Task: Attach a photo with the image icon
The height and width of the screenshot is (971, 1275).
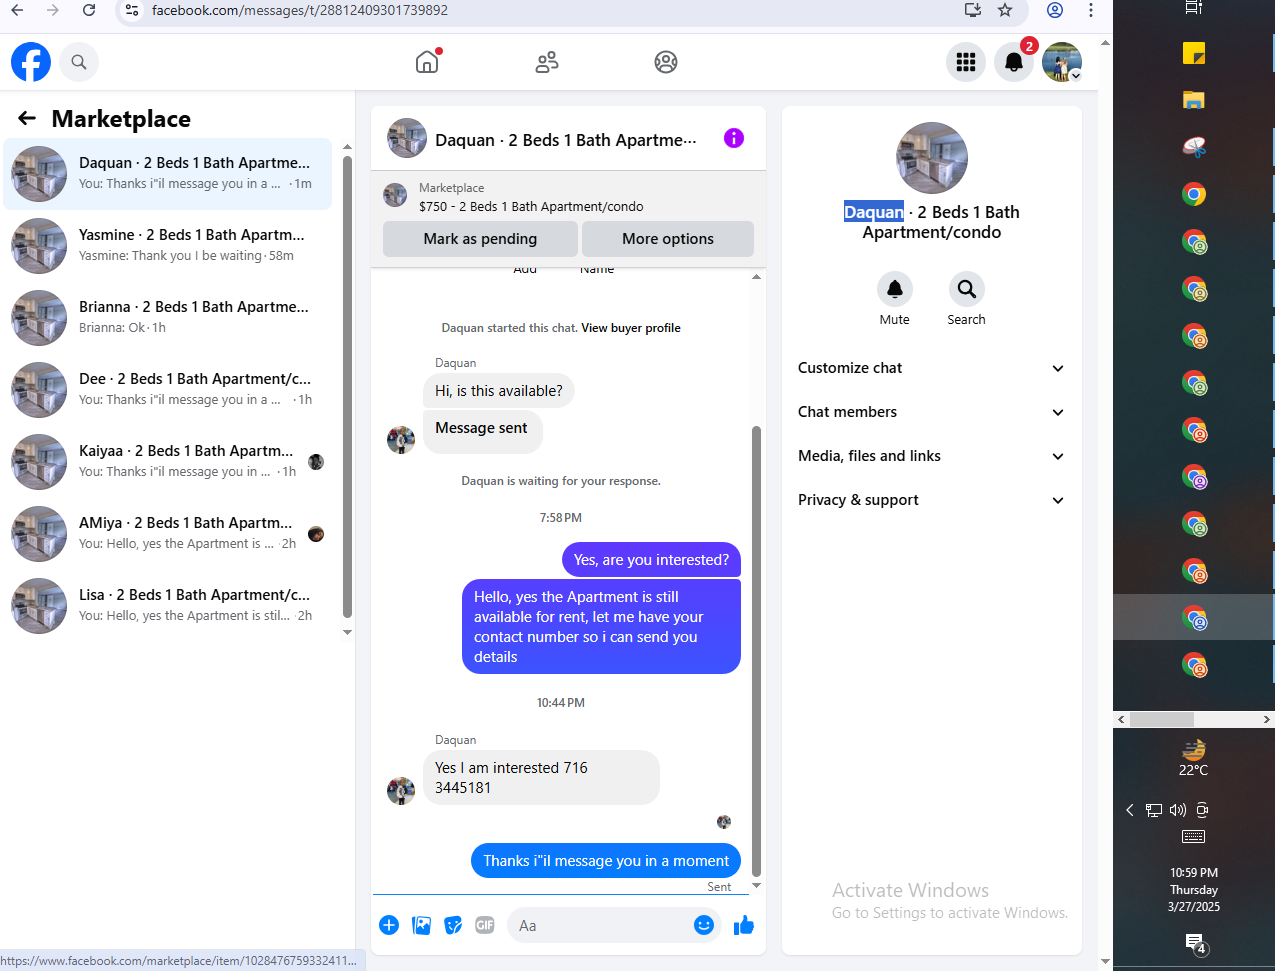Action: click(422, 925)
